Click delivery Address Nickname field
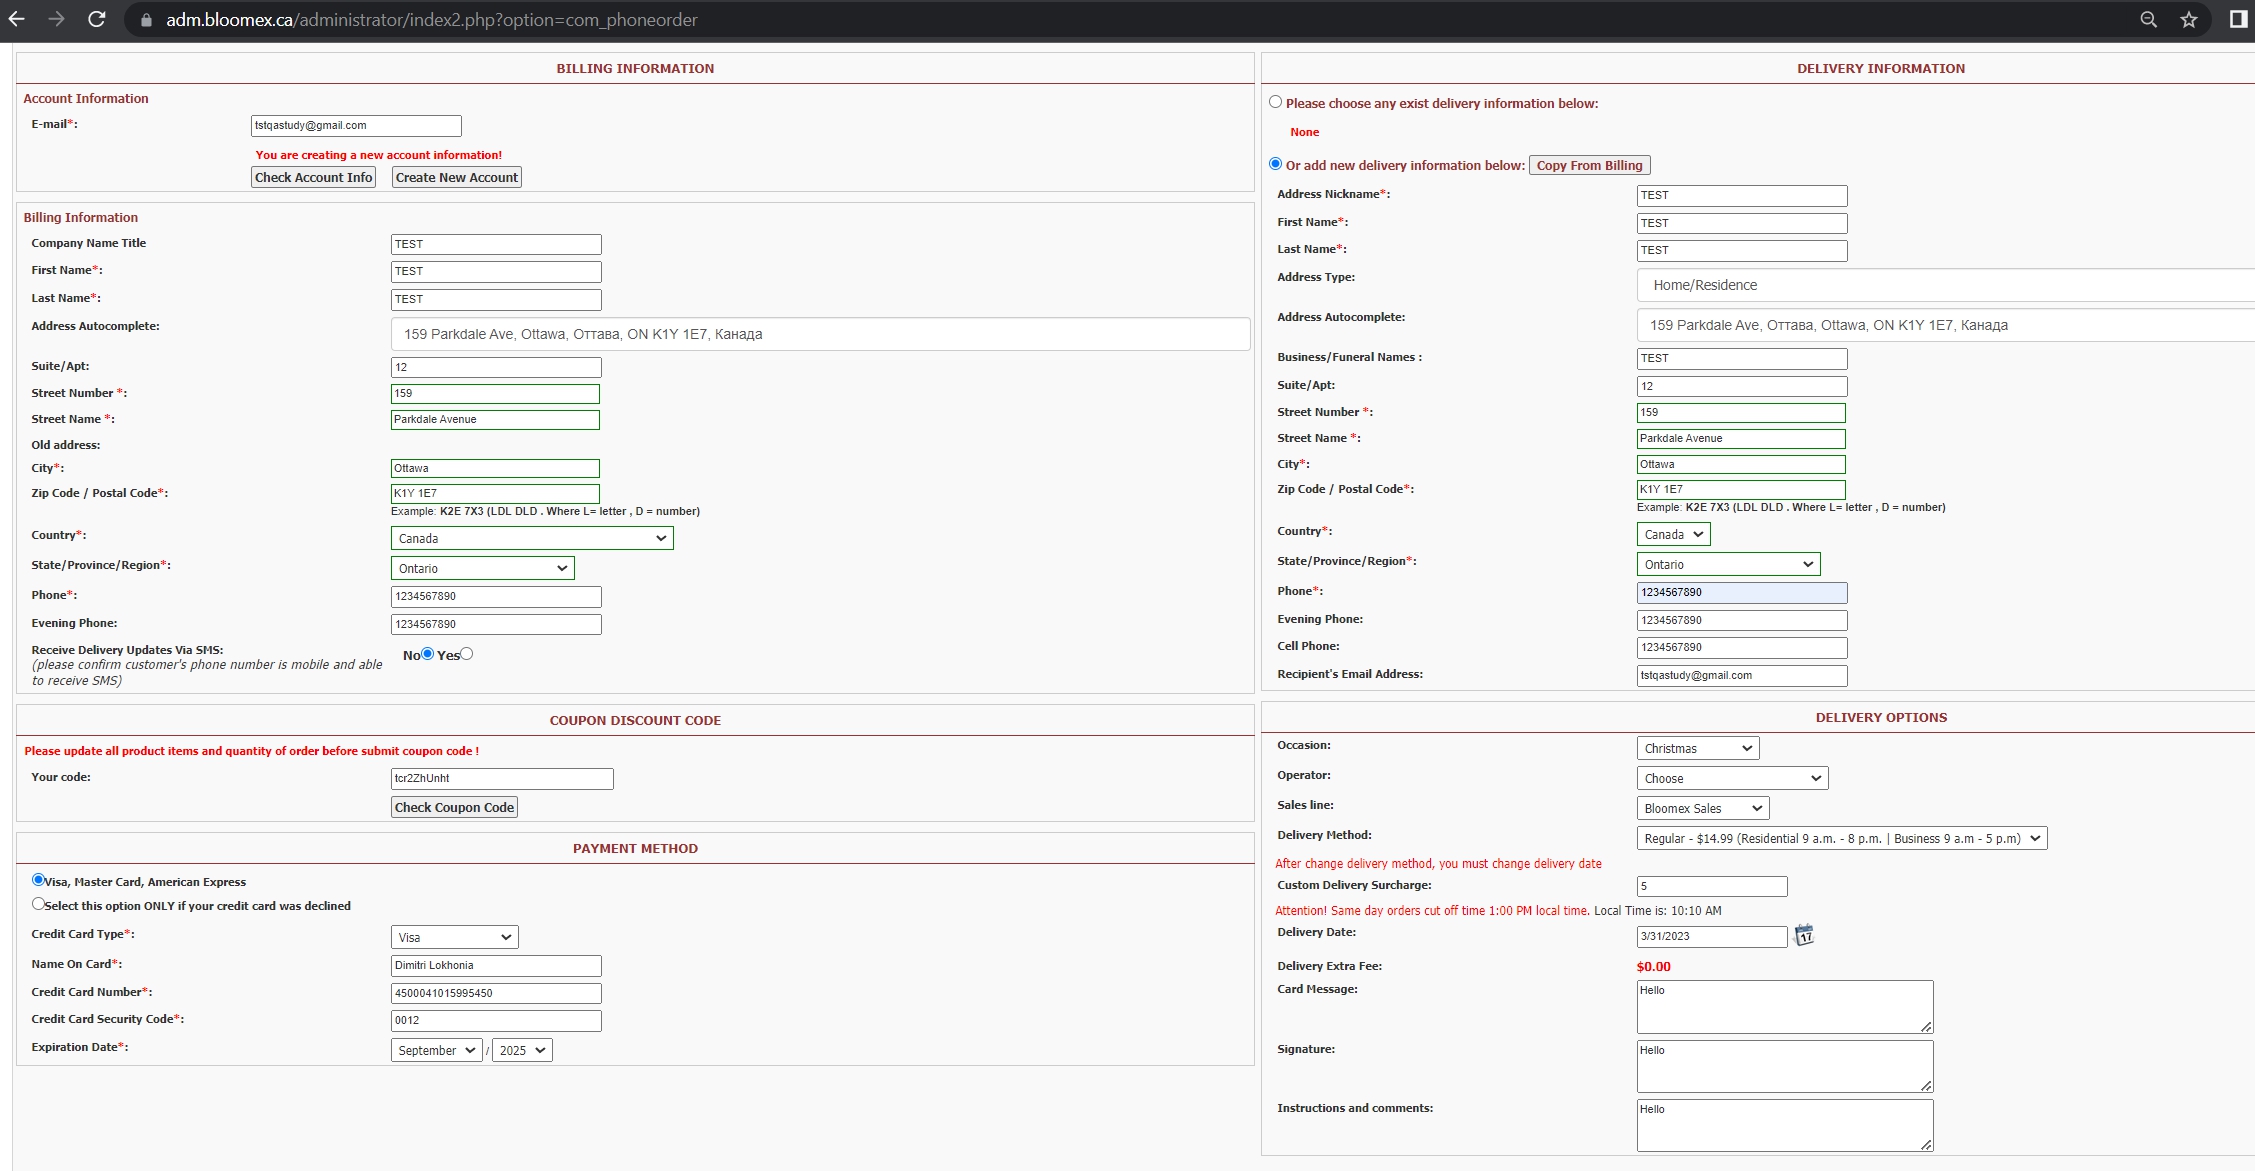 click(x=1742, y=195)
